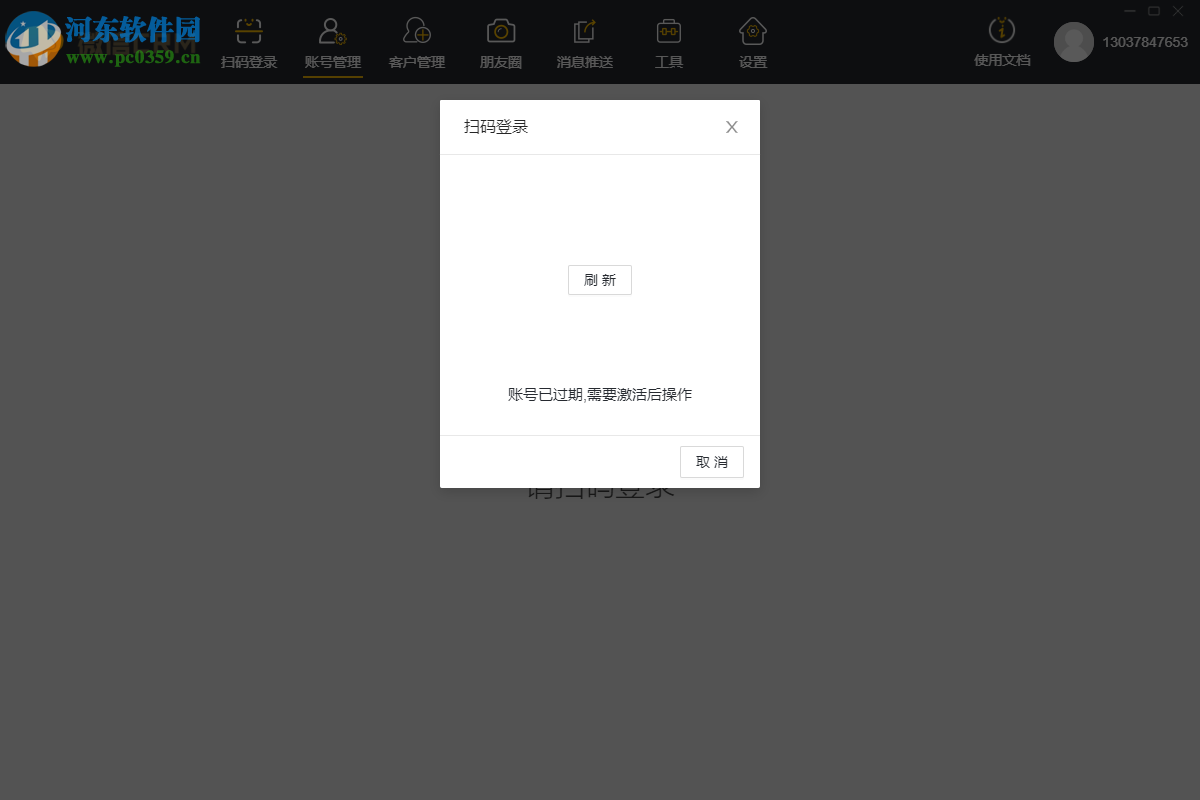The image size is (1200, 800).
Task: Click the 取消 cancel button
Action: (711, 461)
